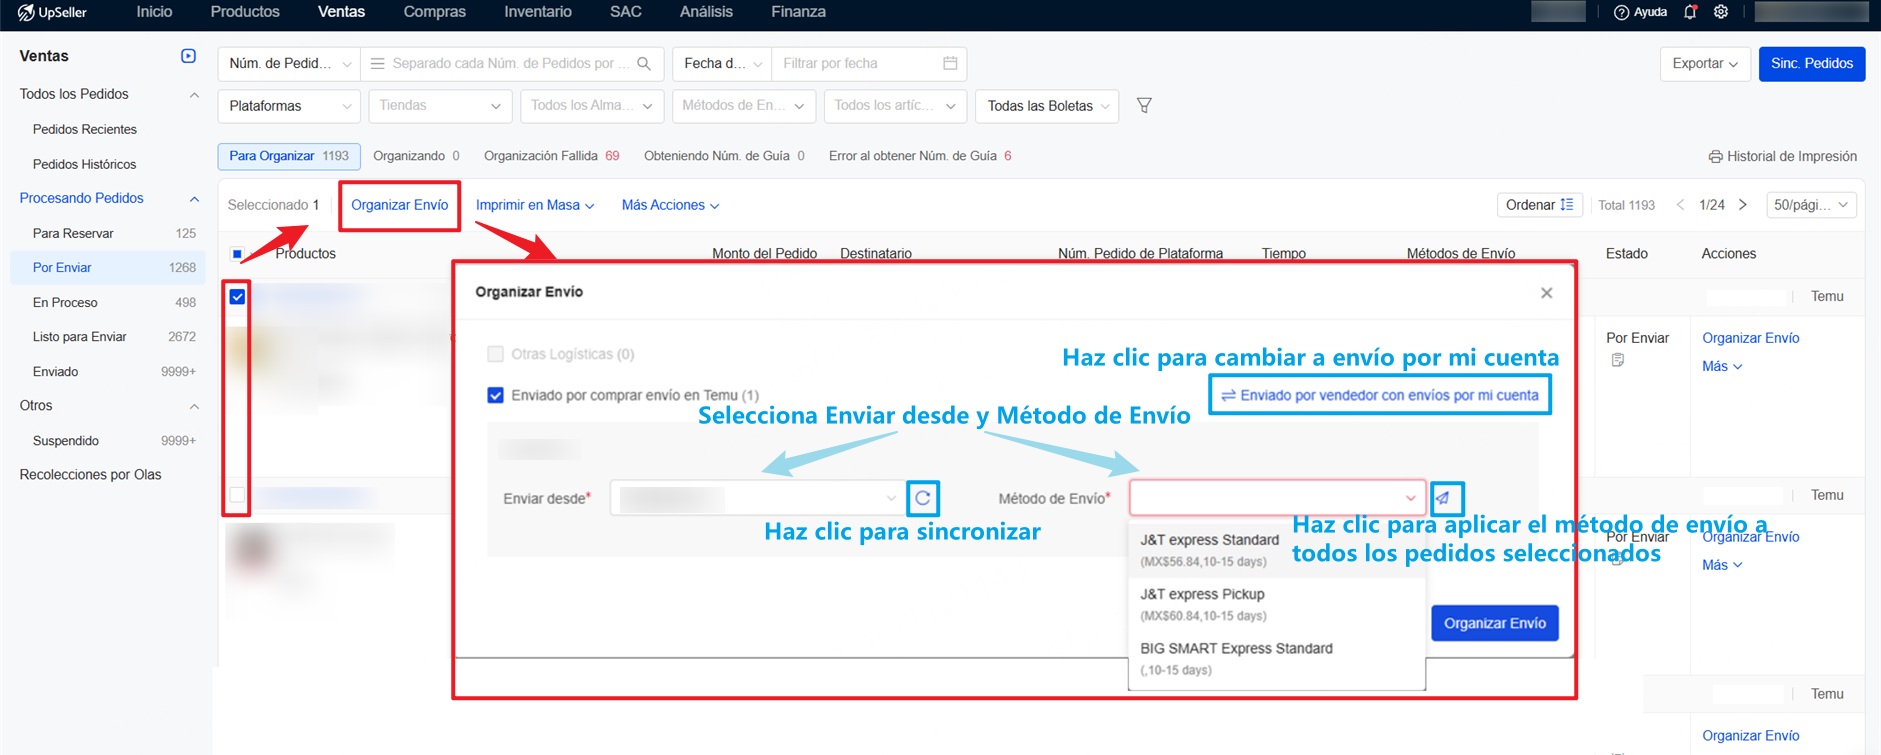Select J&T express Pickup shipping option
This screenshot has height=755, width=1881.
(1202, 603)
